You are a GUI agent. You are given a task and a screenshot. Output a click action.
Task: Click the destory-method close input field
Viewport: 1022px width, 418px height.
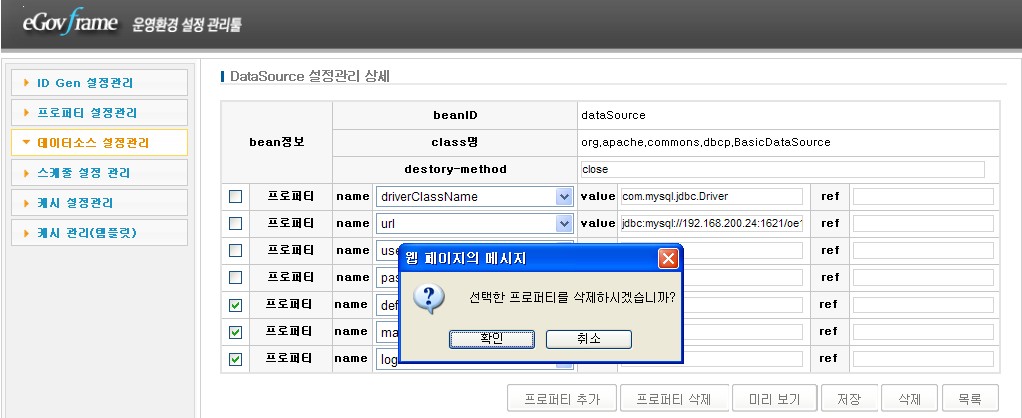pyautogui.click(x=782, y=170)
